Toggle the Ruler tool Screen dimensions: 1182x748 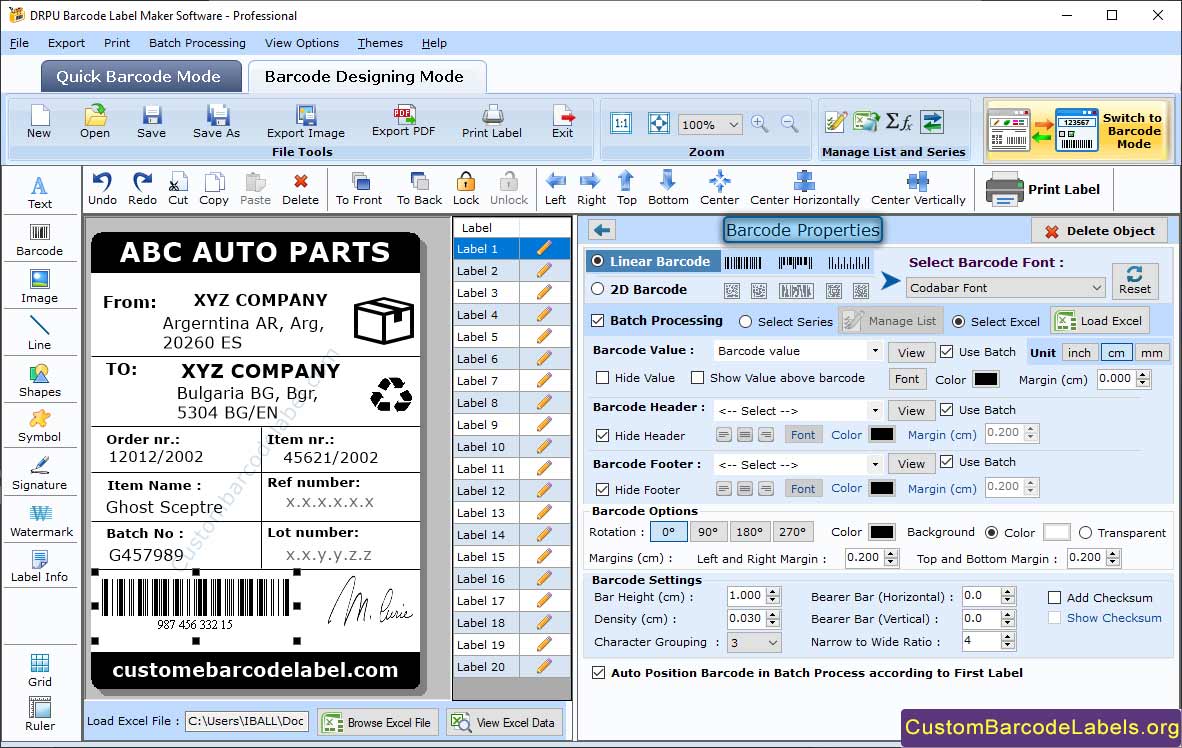(39, 714)
